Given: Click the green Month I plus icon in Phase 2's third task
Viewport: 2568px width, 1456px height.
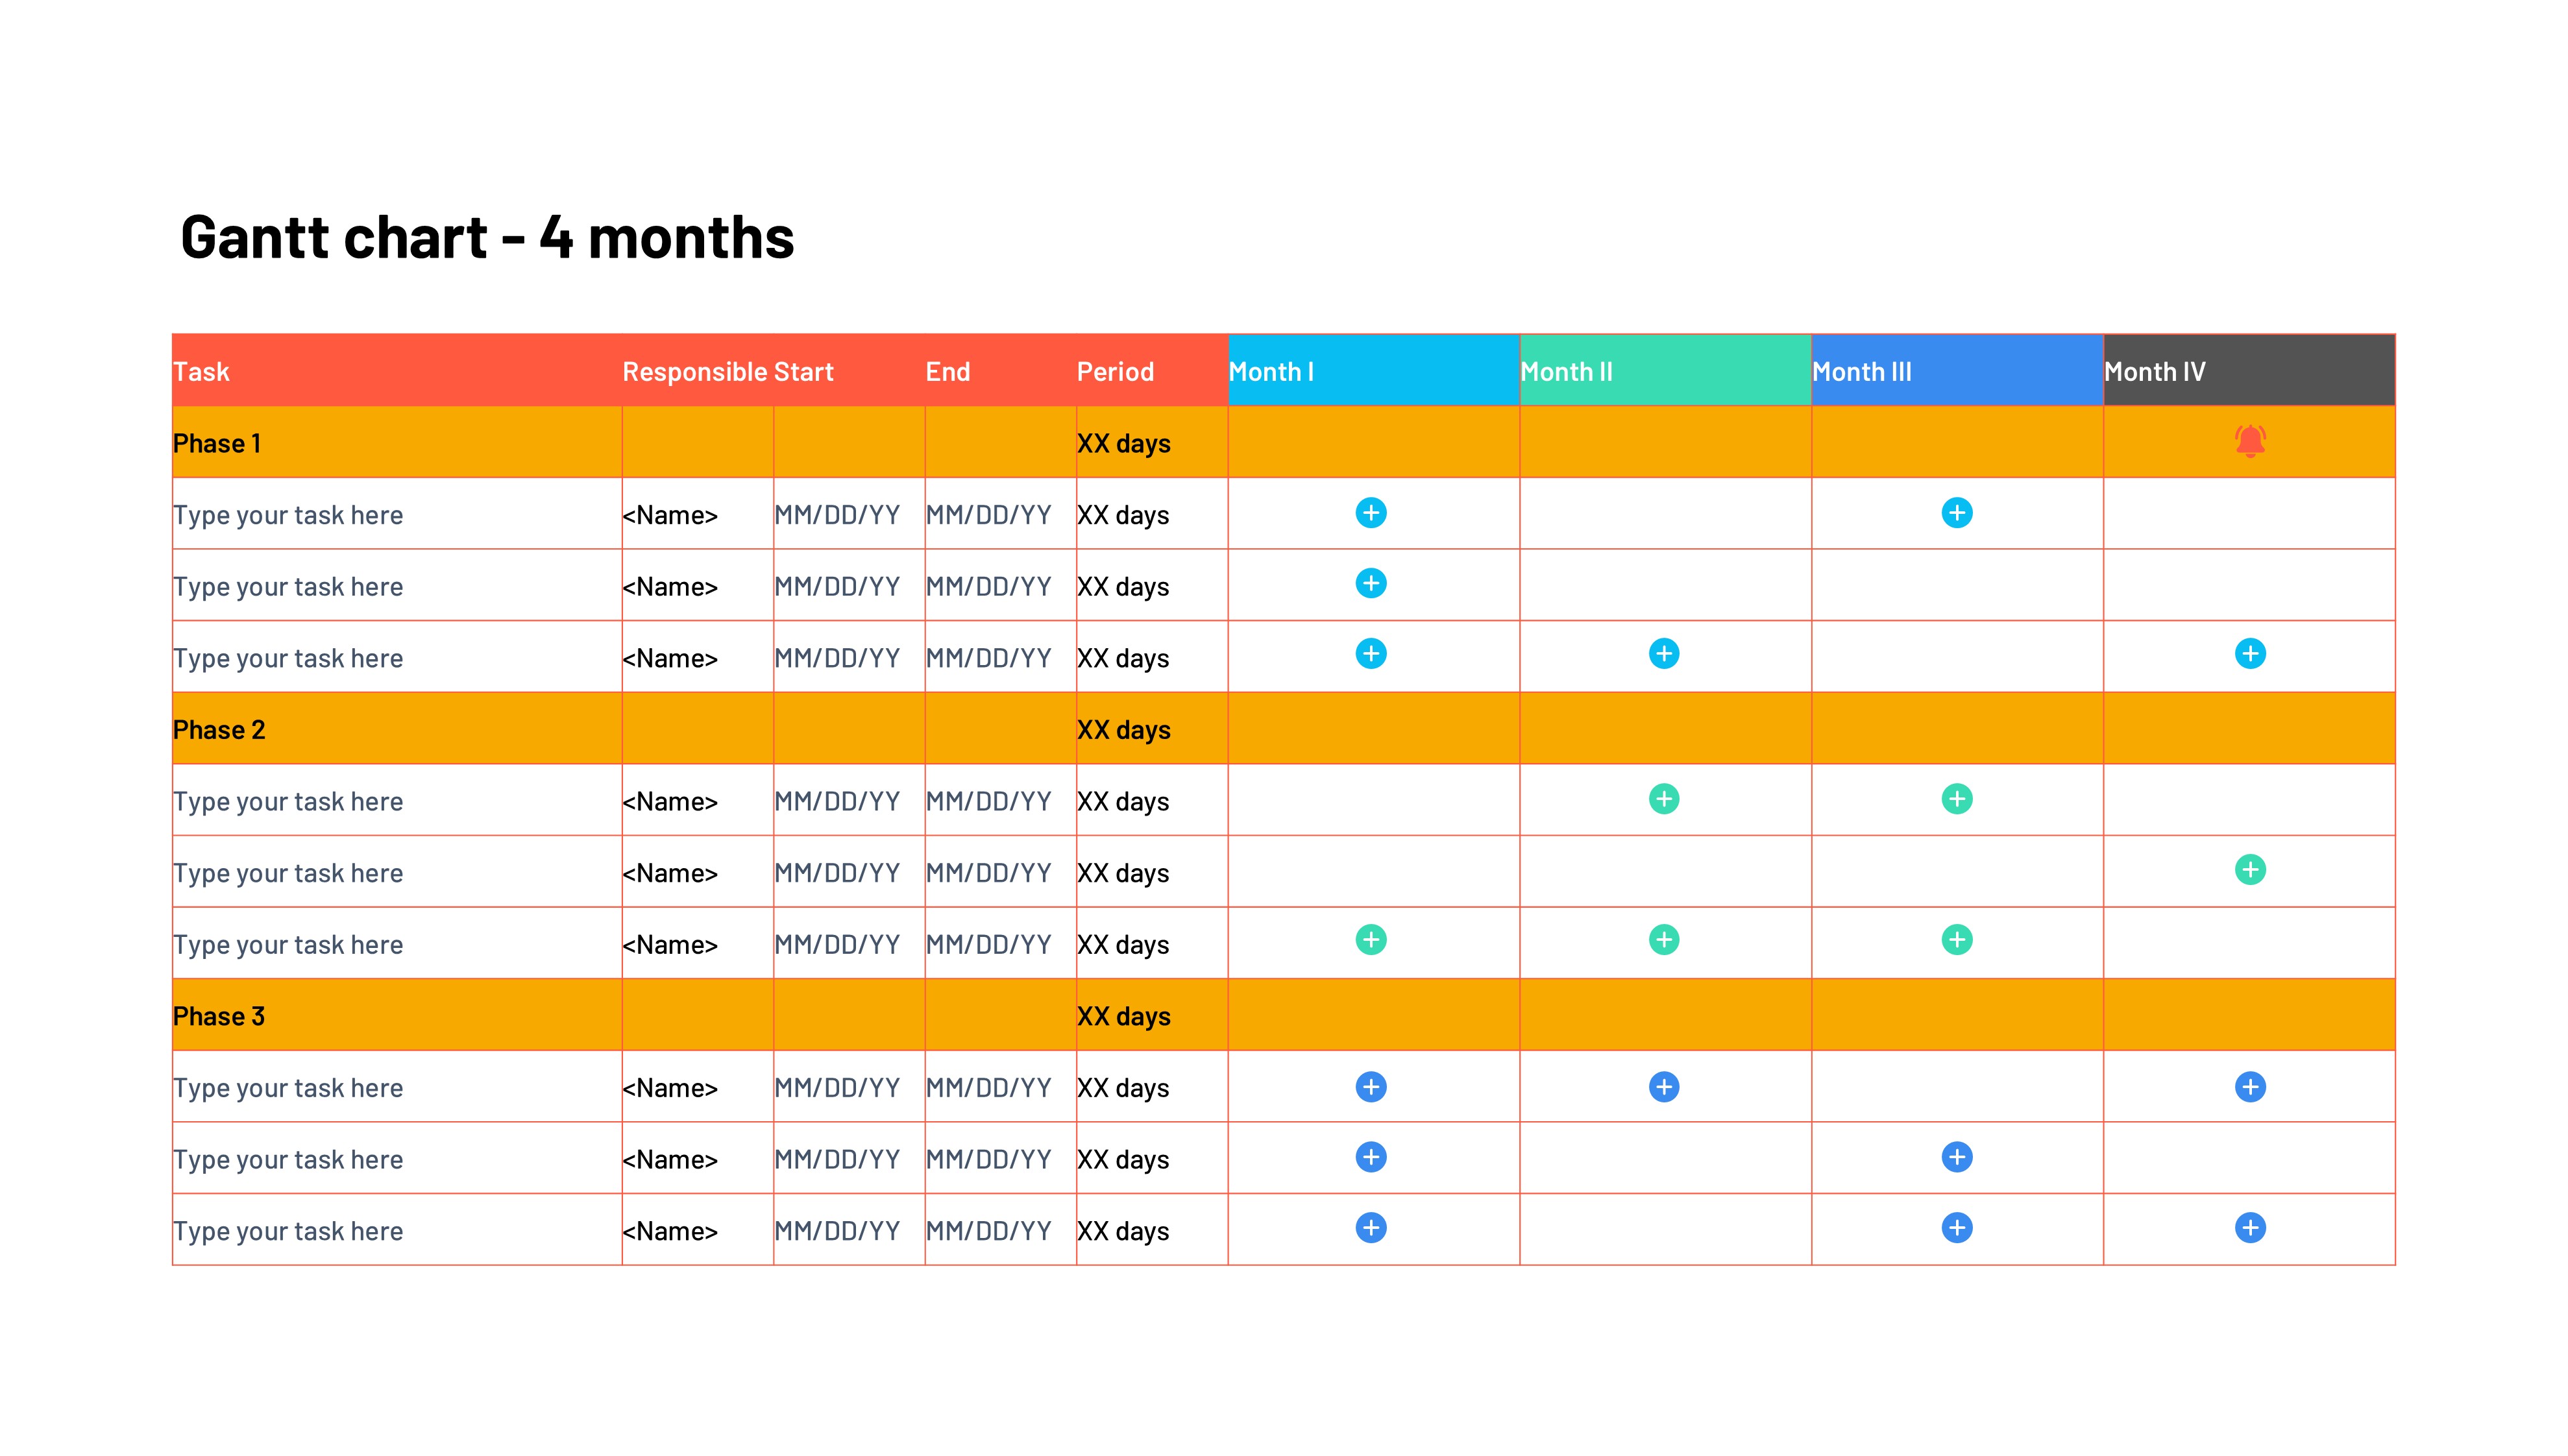Looking at the screenshot, I should (x=1370, y=940).
